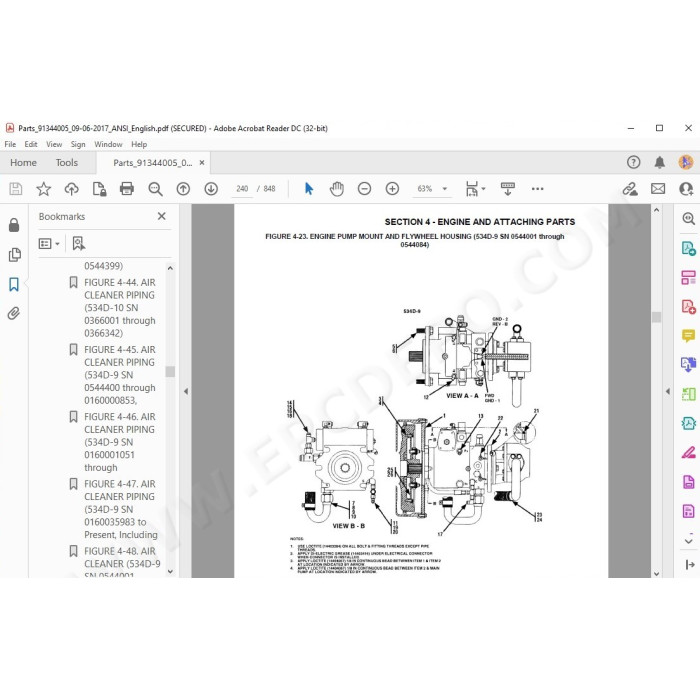The height and width of the screenshot is (700, 700).
Task: Click the share with others icon
Action: click(x=686, y=189)
